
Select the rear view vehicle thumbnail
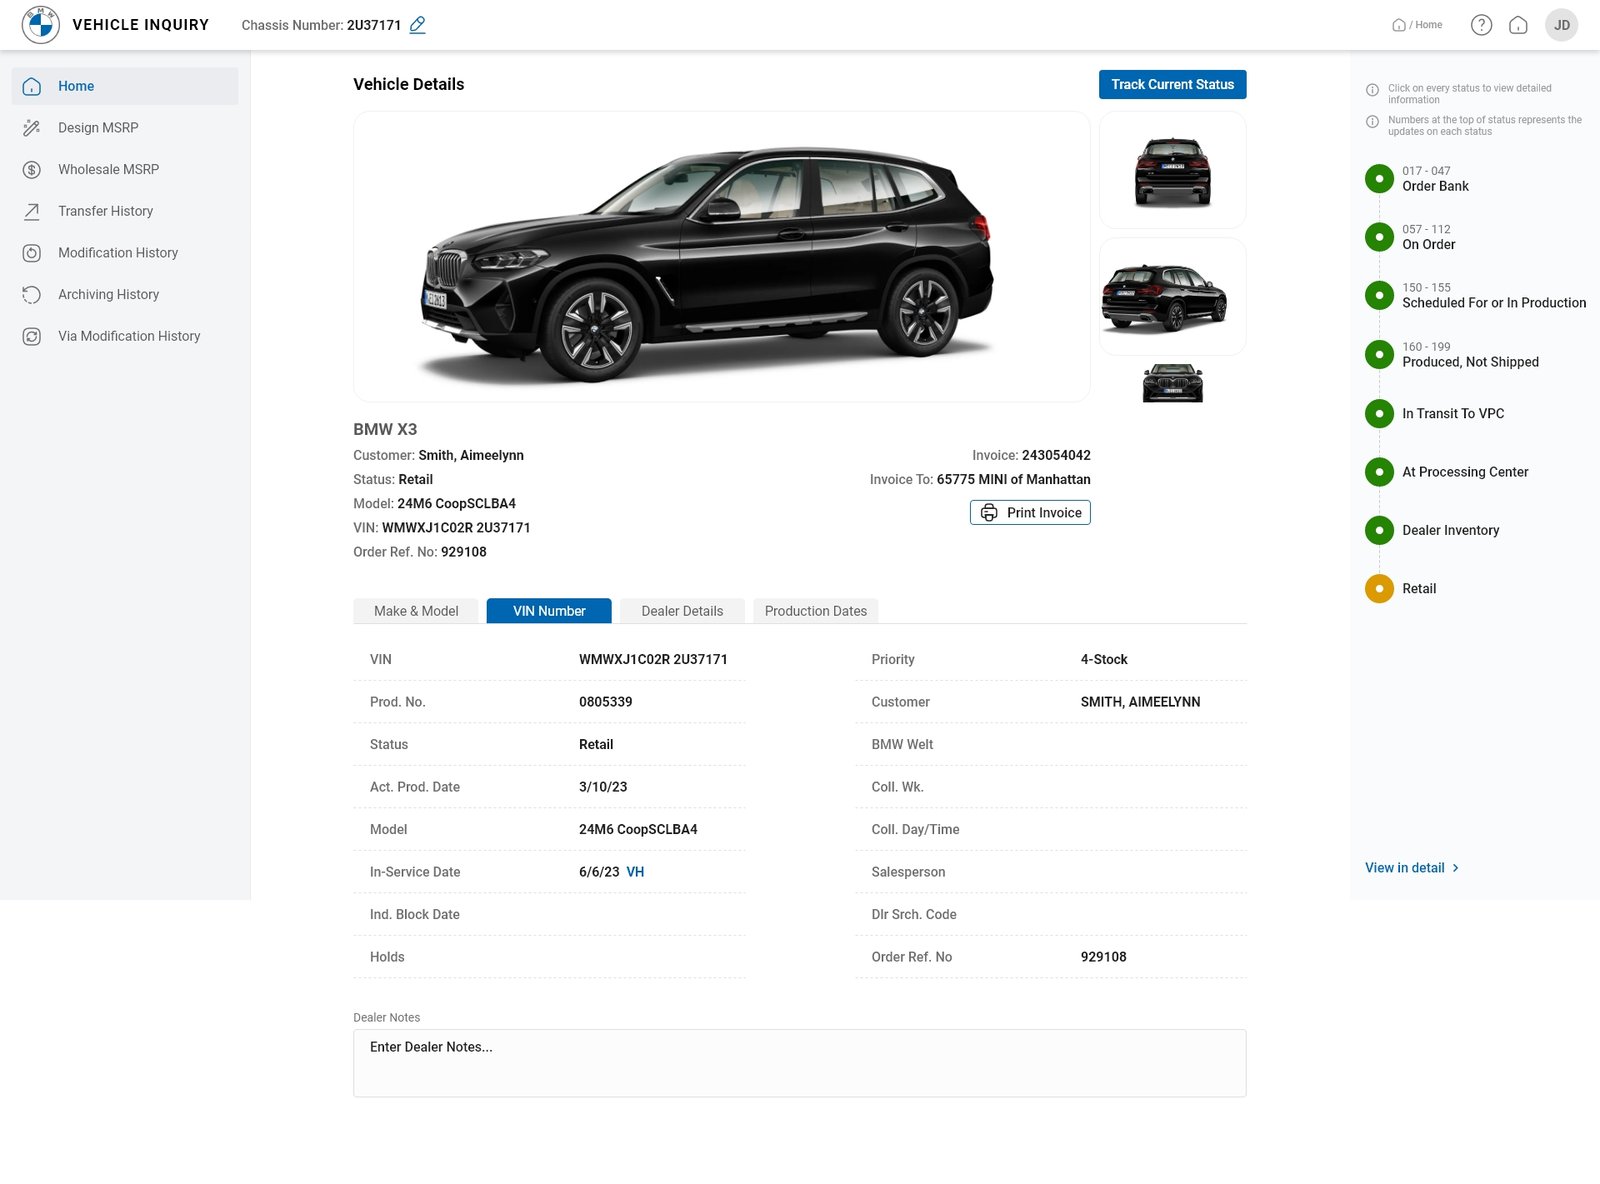pyautogui.click(x=1172, y=171)
